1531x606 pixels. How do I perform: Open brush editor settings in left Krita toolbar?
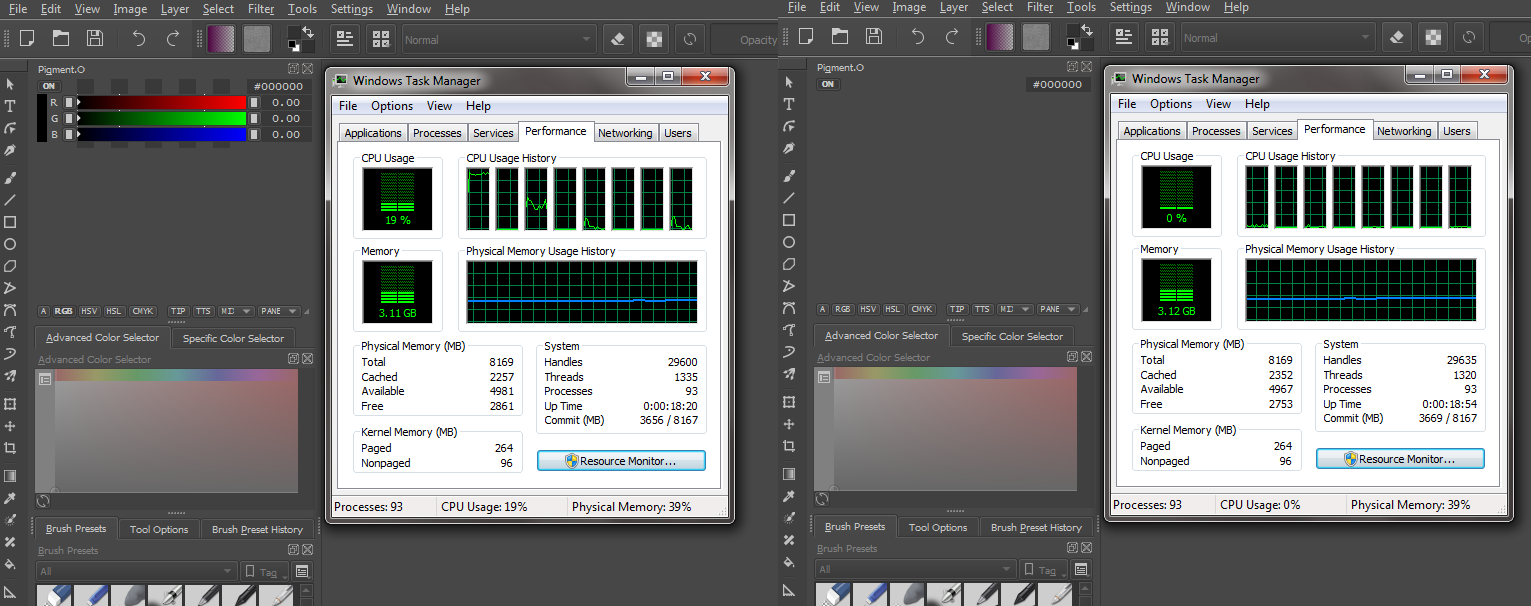(x=346, y=39)
